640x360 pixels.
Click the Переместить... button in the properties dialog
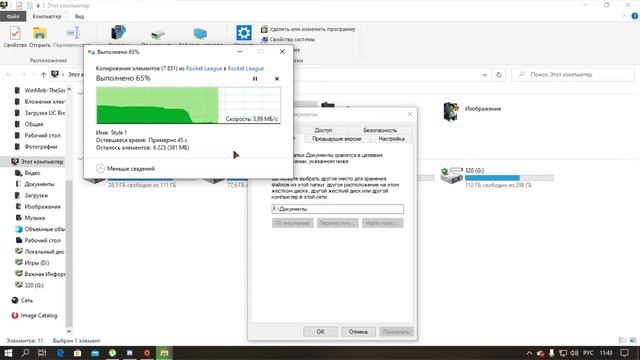[338, 223]
